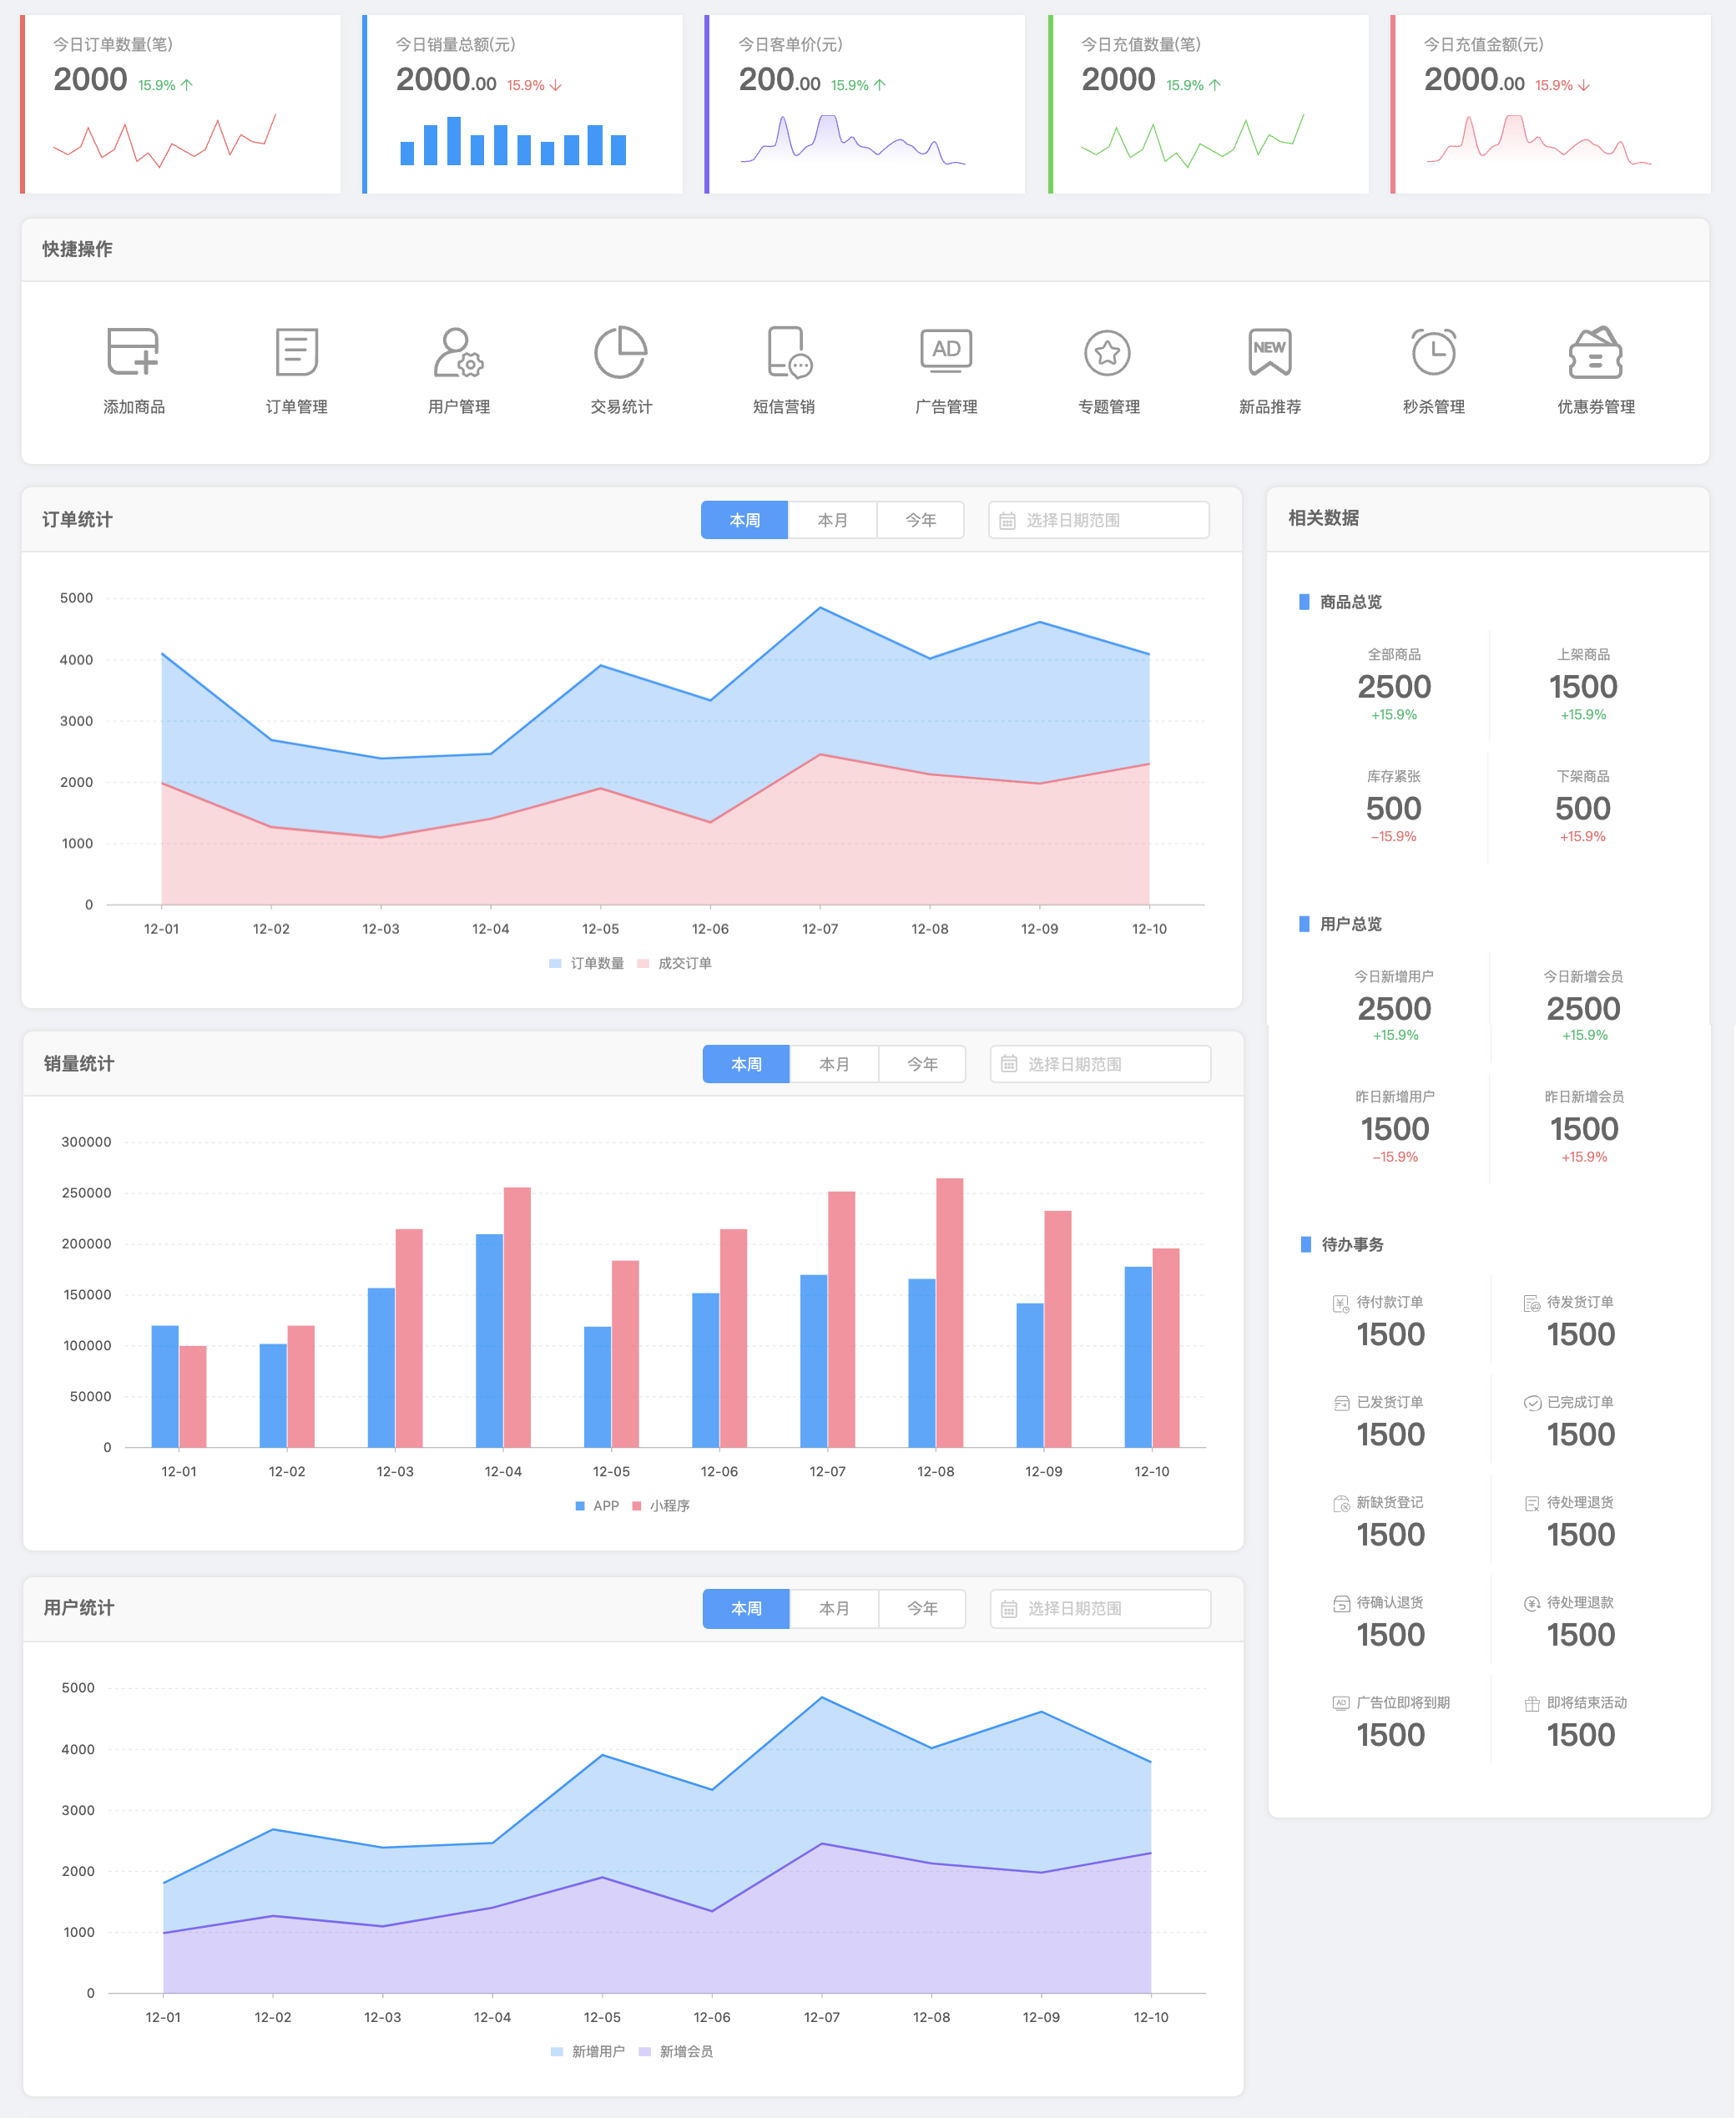This screenshot has width=1736, height=2118.
Task: Open the date range picker in 销量统计
Action: point(1100,1064)
